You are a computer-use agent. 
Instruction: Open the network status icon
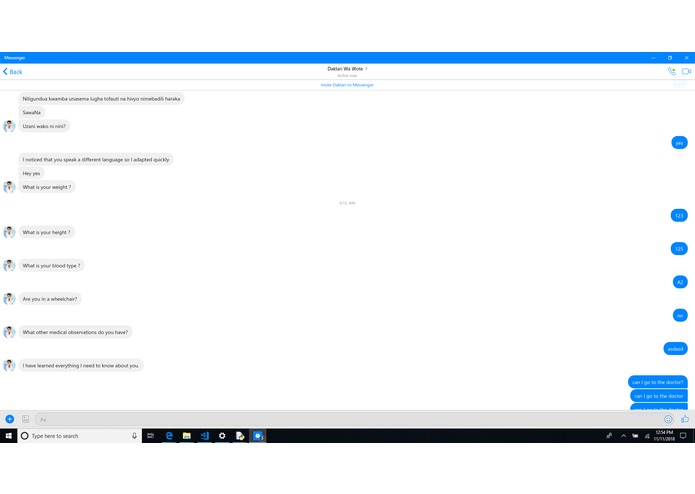click(x=647, y=436)
